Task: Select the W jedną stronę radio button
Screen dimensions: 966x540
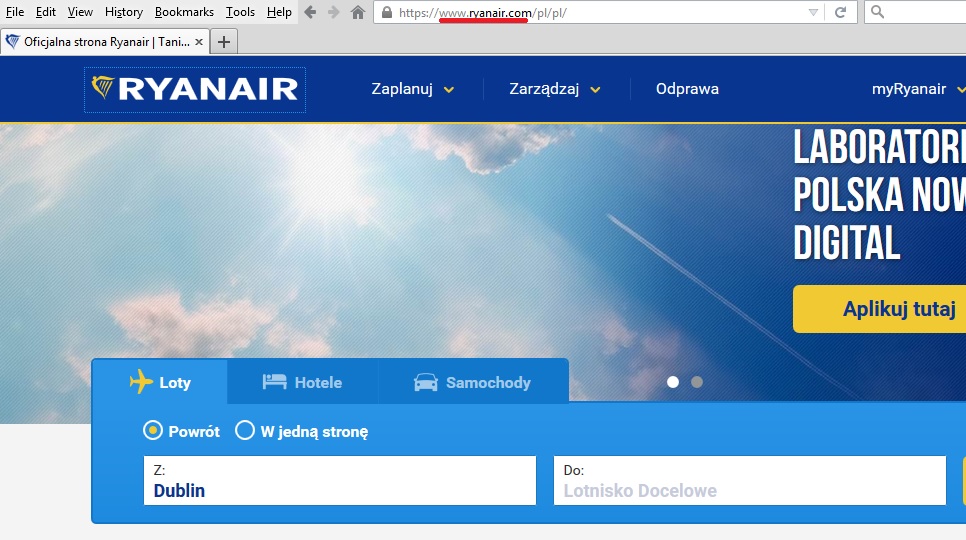Action: [x=245, y=430]
